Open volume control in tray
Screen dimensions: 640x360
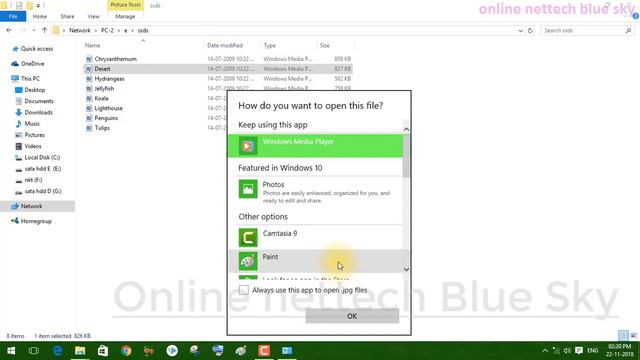pyautogui.click(x=567, y=351)
